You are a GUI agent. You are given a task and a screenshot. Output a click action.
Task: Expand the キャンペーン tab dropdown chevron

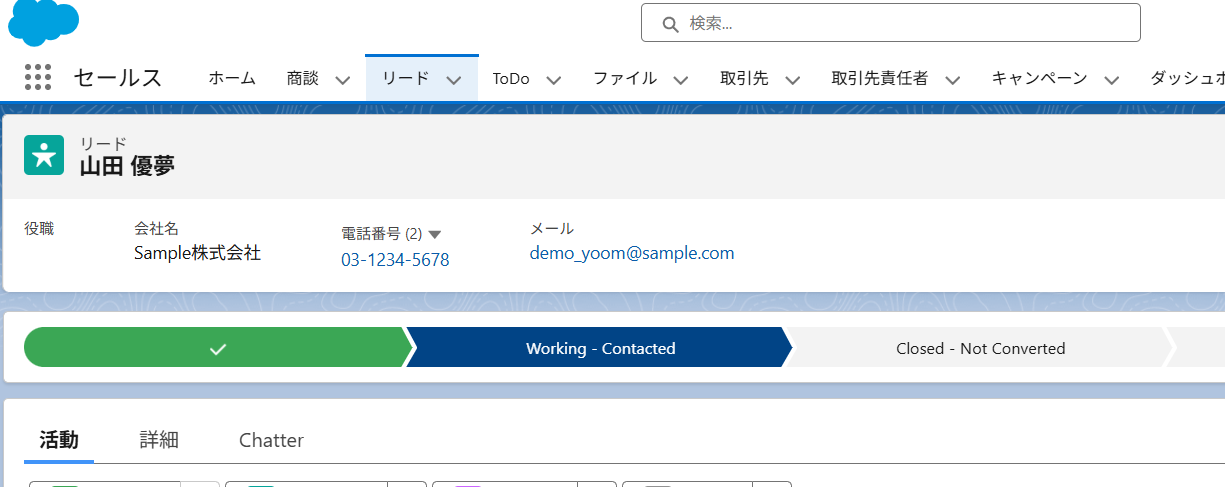1111,79
